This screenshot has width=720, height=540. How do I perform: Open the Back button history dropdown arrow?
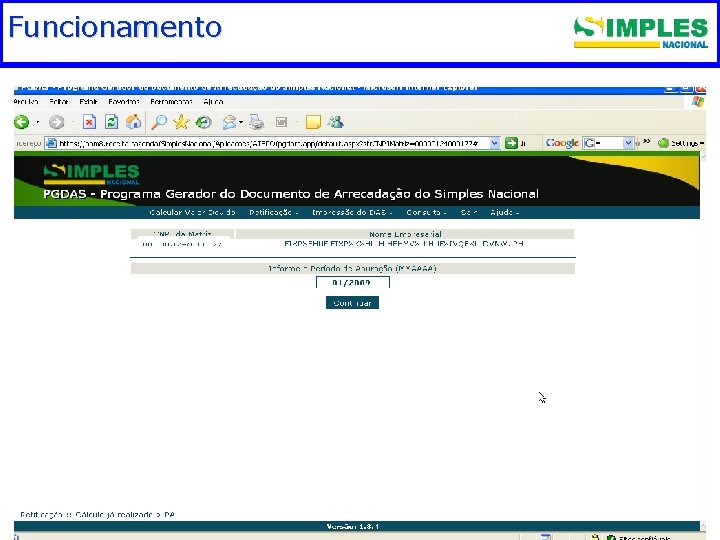(38, 122)
